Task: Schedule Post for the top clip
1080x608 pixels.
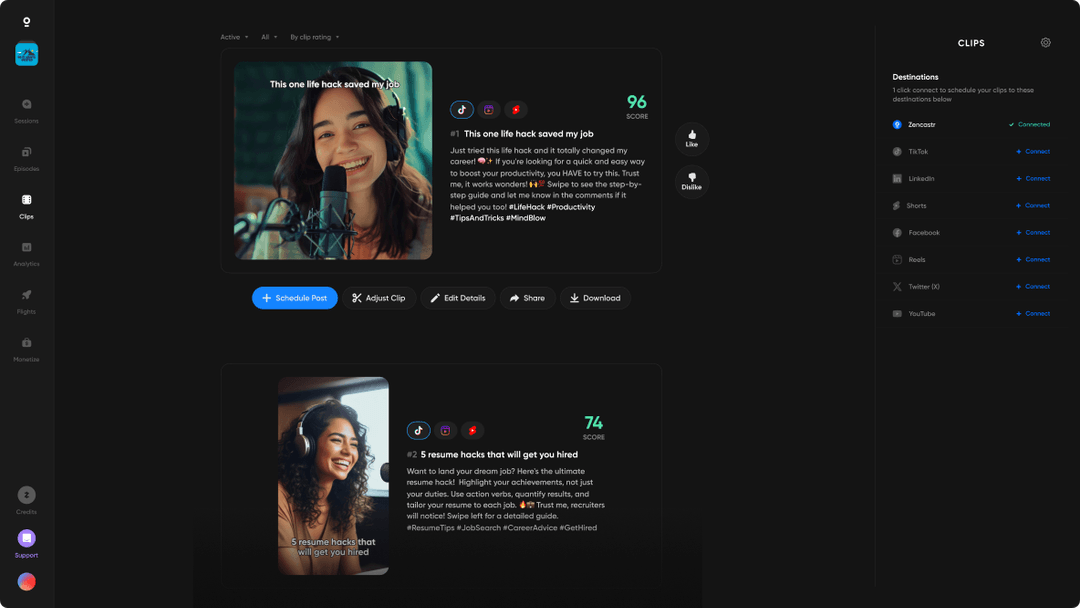Action: pyautogui.click(x=295, y=298)
